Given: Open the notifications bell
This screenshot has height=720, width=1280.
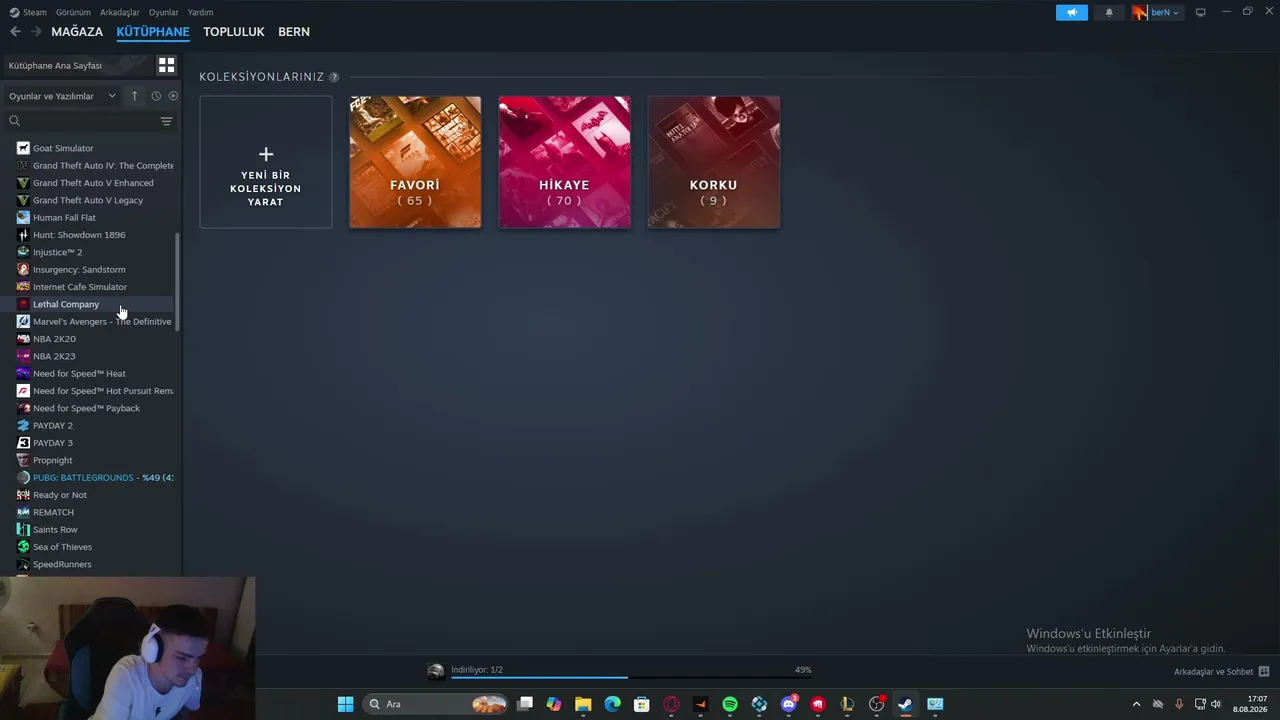Looking at the screenshot, I should coord(1109,12).
